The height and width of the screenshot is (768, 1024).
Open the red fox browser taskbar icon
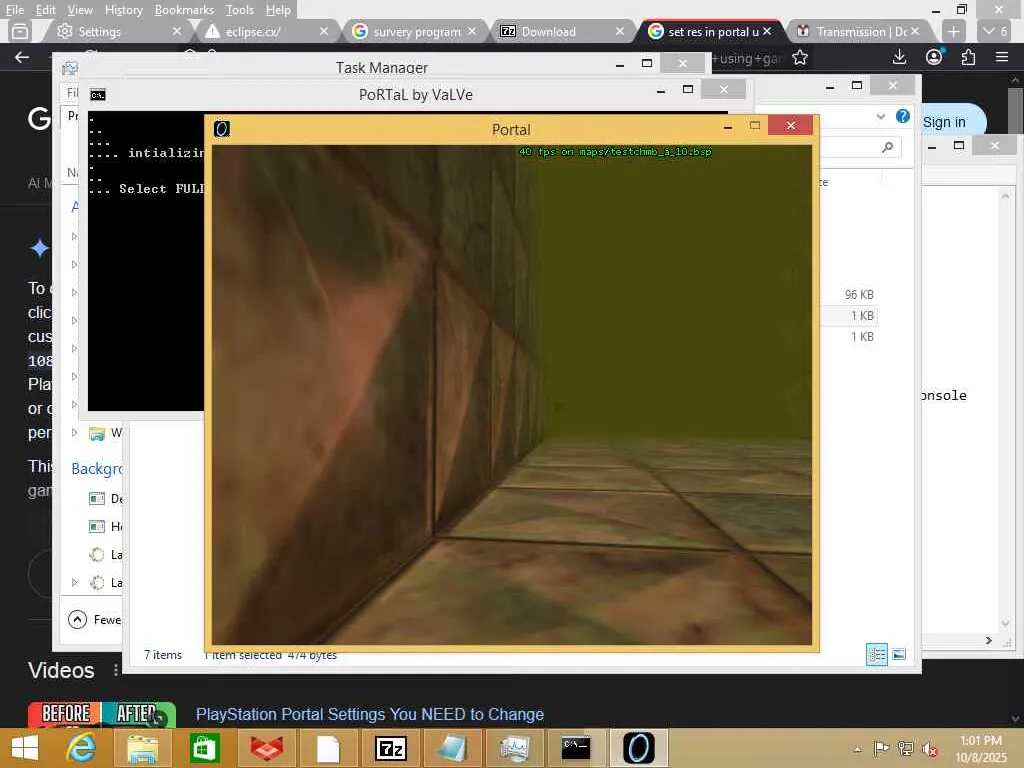coord(266,748)
